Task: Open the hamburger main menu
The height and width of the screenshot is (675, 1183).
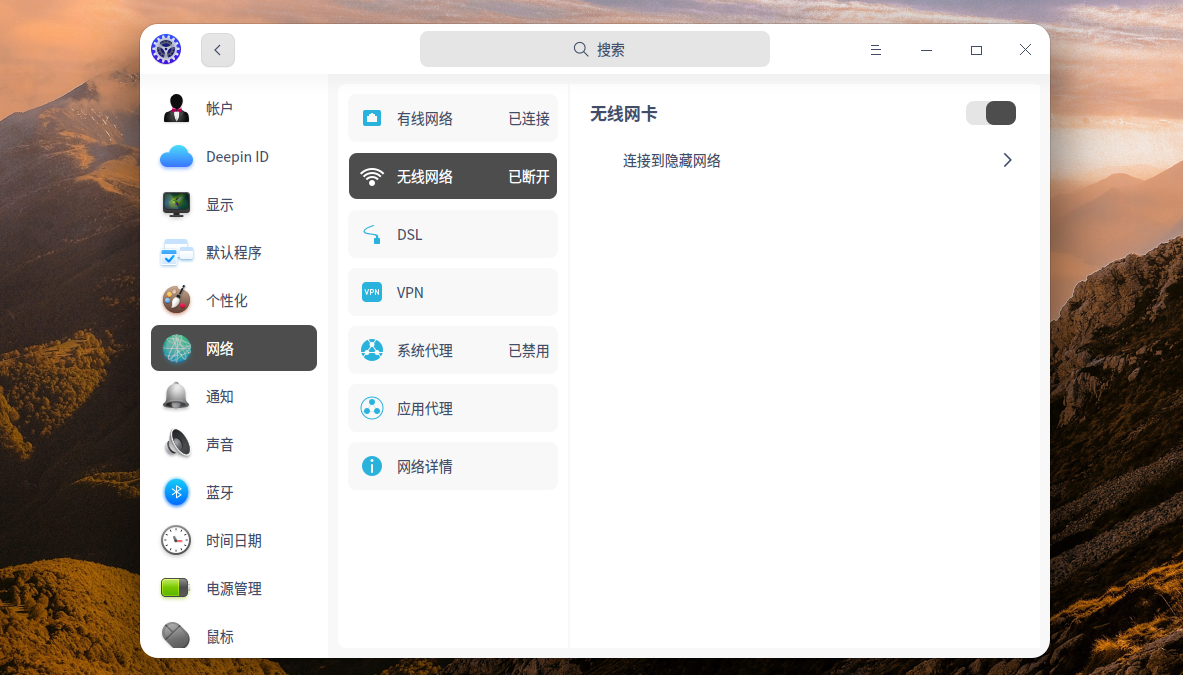Action: [875, 50]
